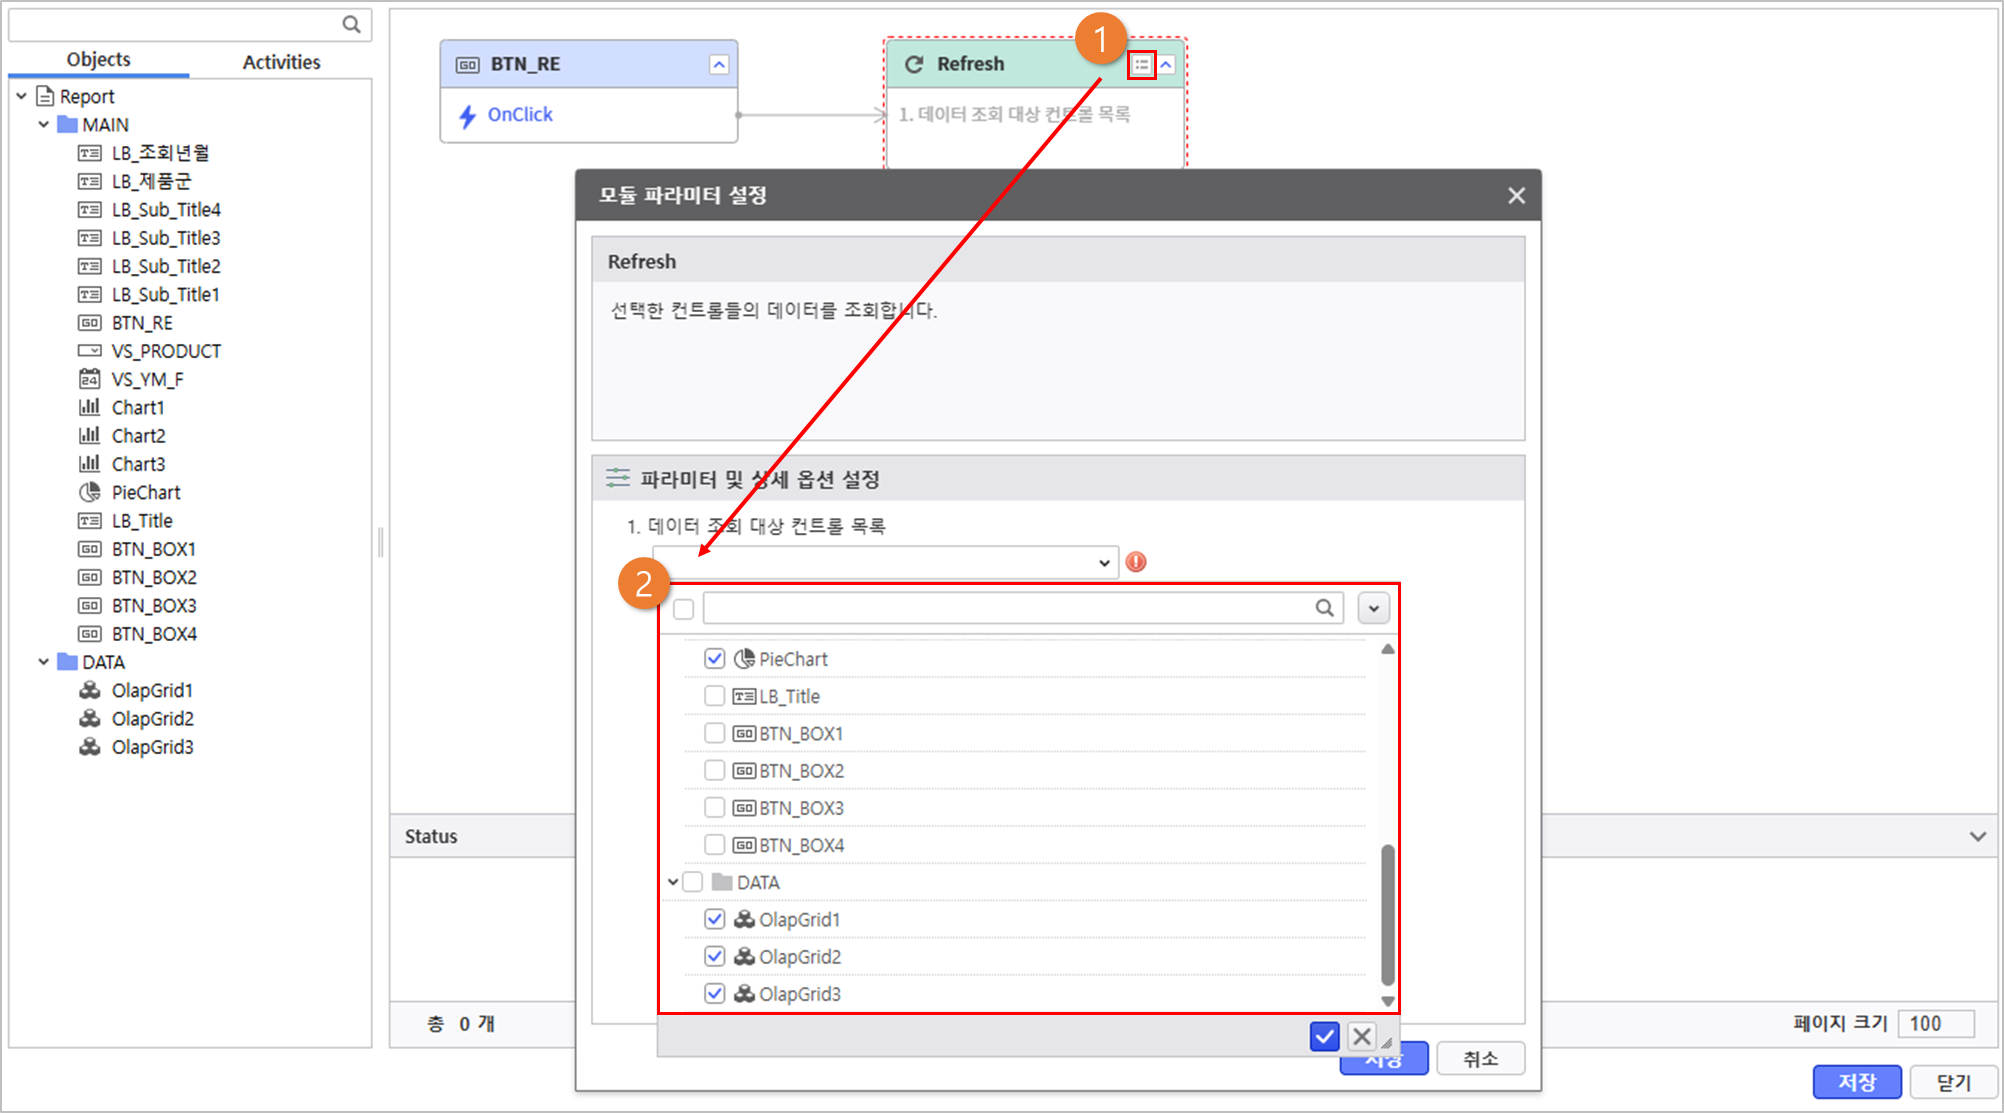Screen dimensions: 2004x1113
Task: Click the Refresh module parameter list icon
Action: (1141, 65)
